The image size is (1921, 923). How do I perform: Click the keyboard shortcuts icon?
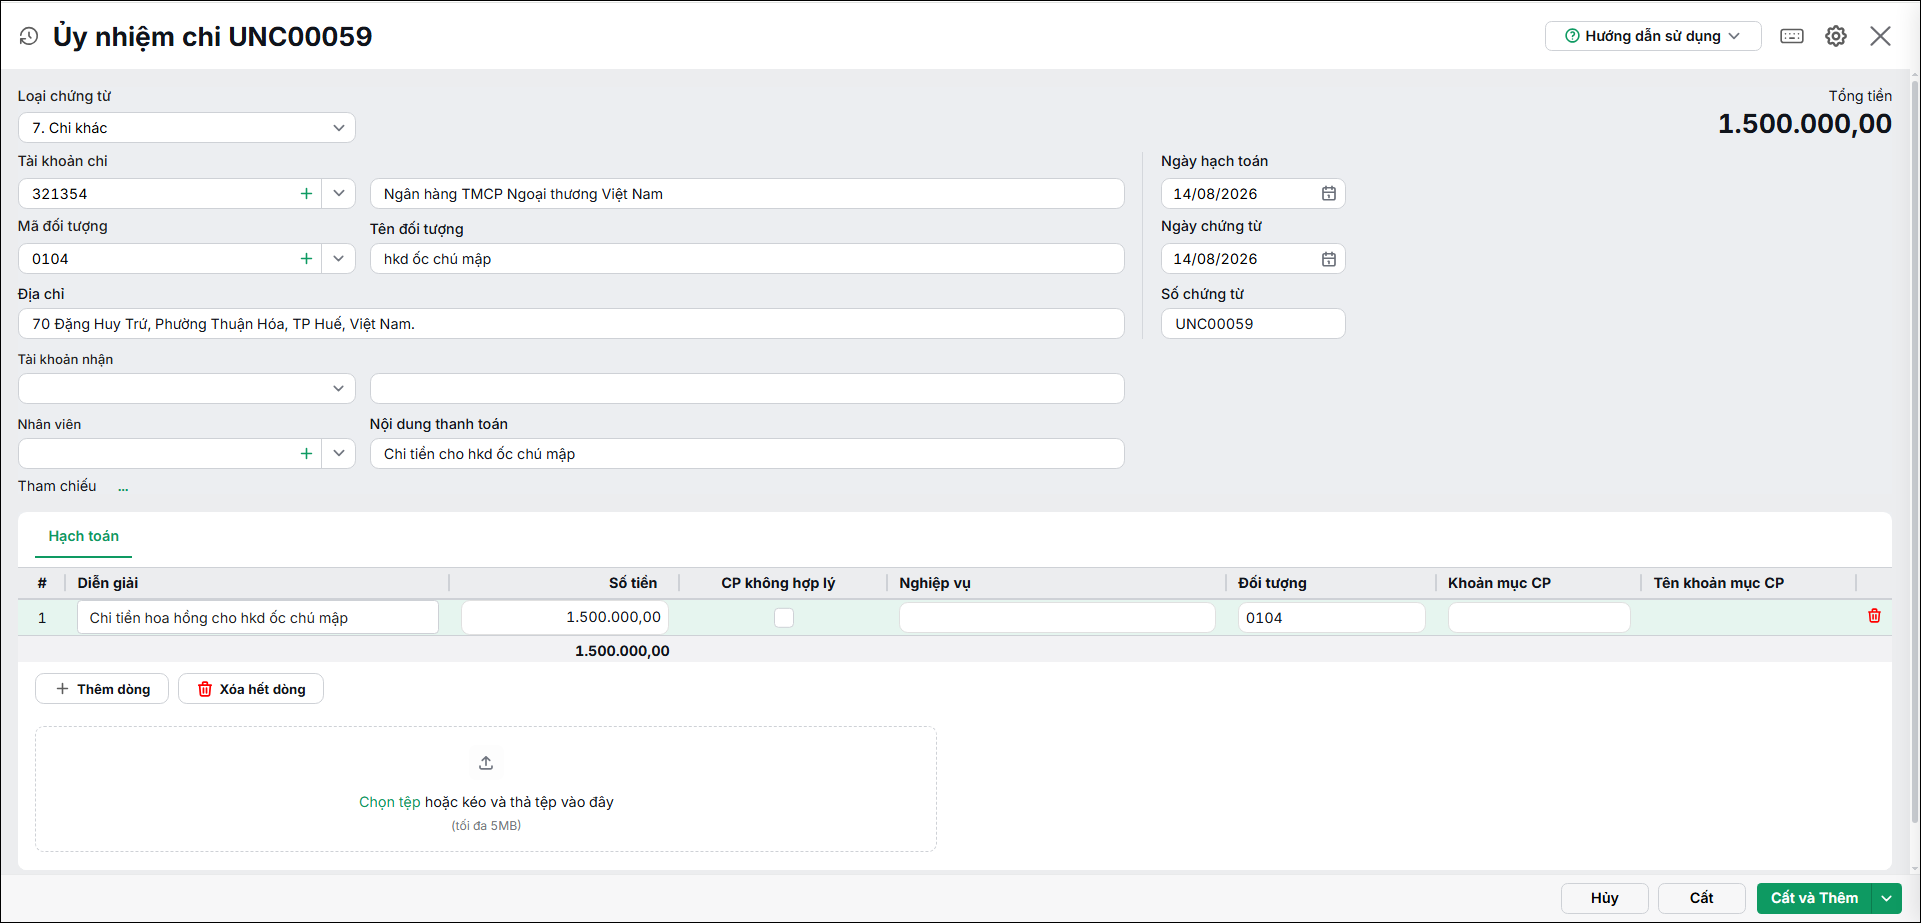pos(1792,36)
